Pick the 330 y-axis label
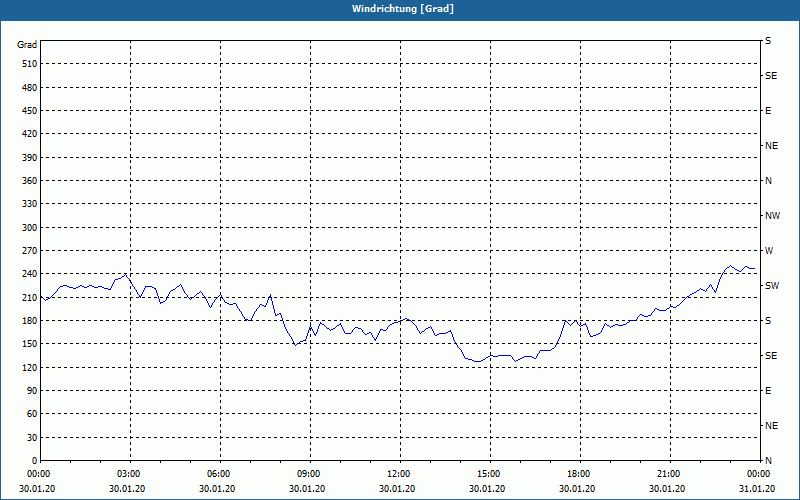Screen dimensions: 800x500 [x=30, y=204]
